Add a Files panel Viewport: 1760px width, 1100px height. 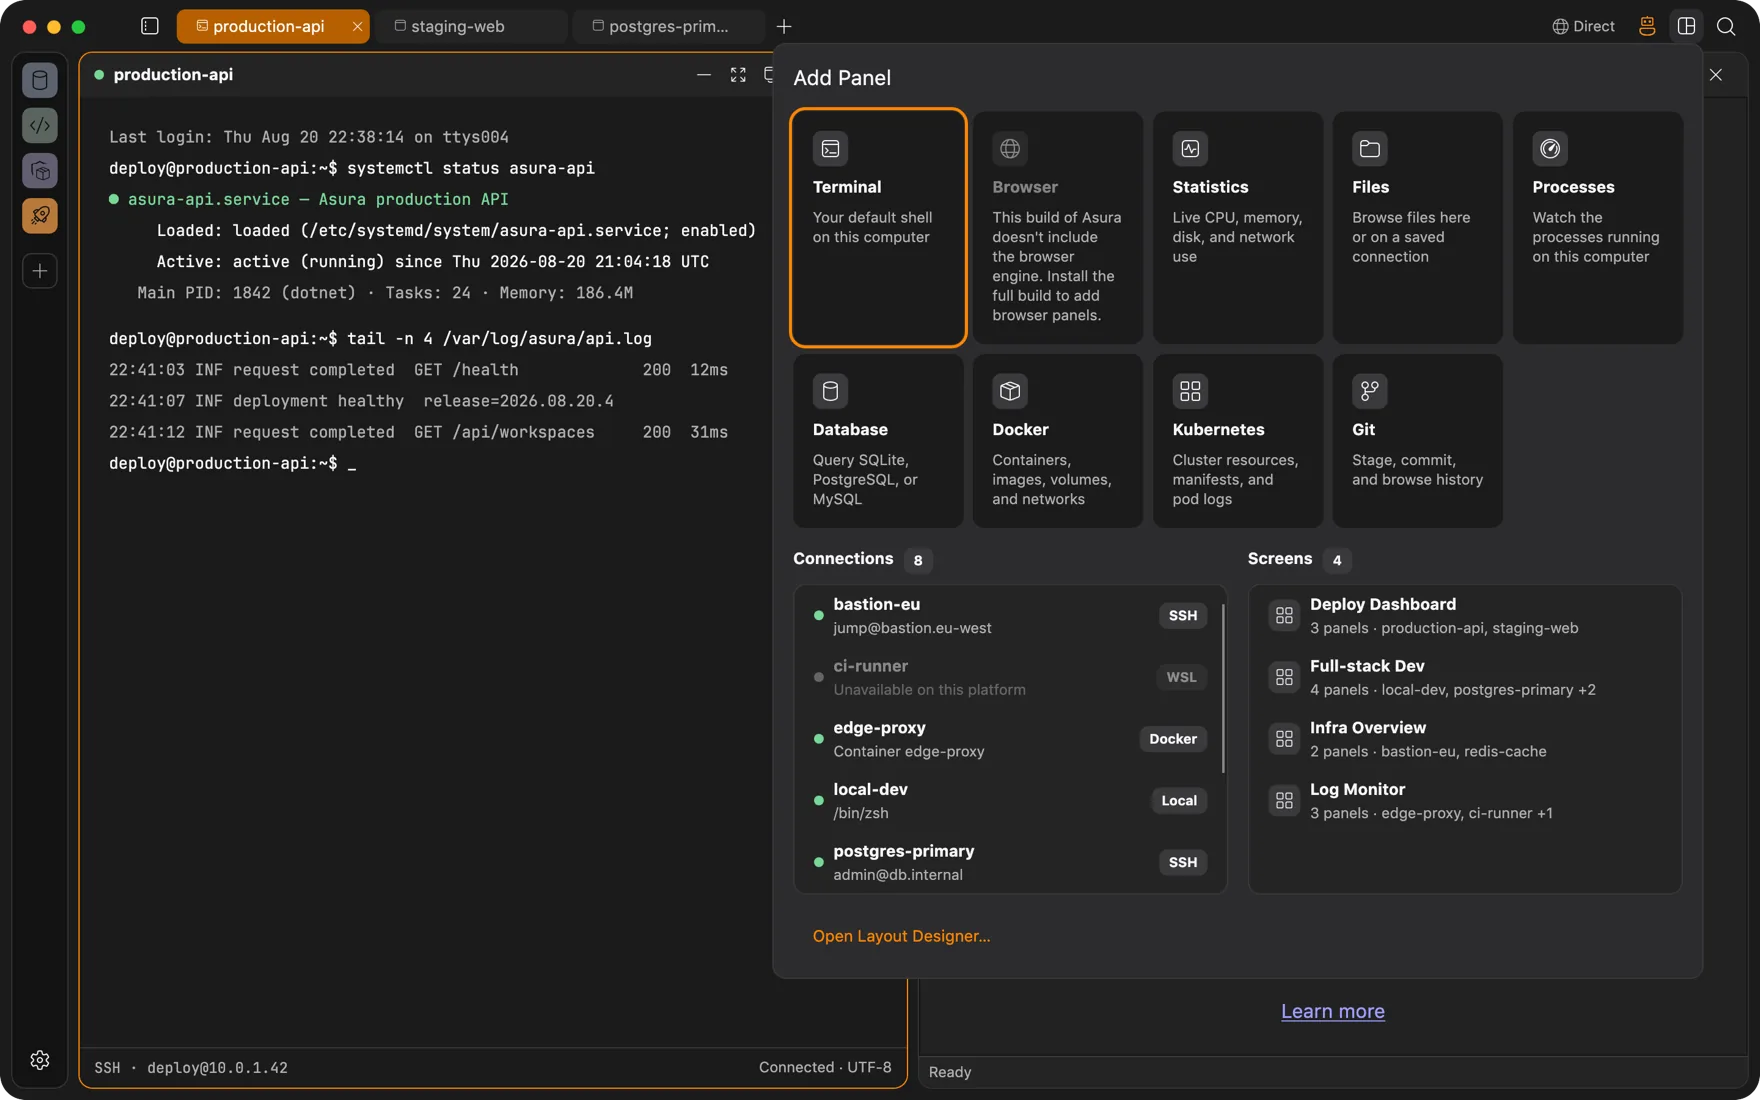[1417, 228]
